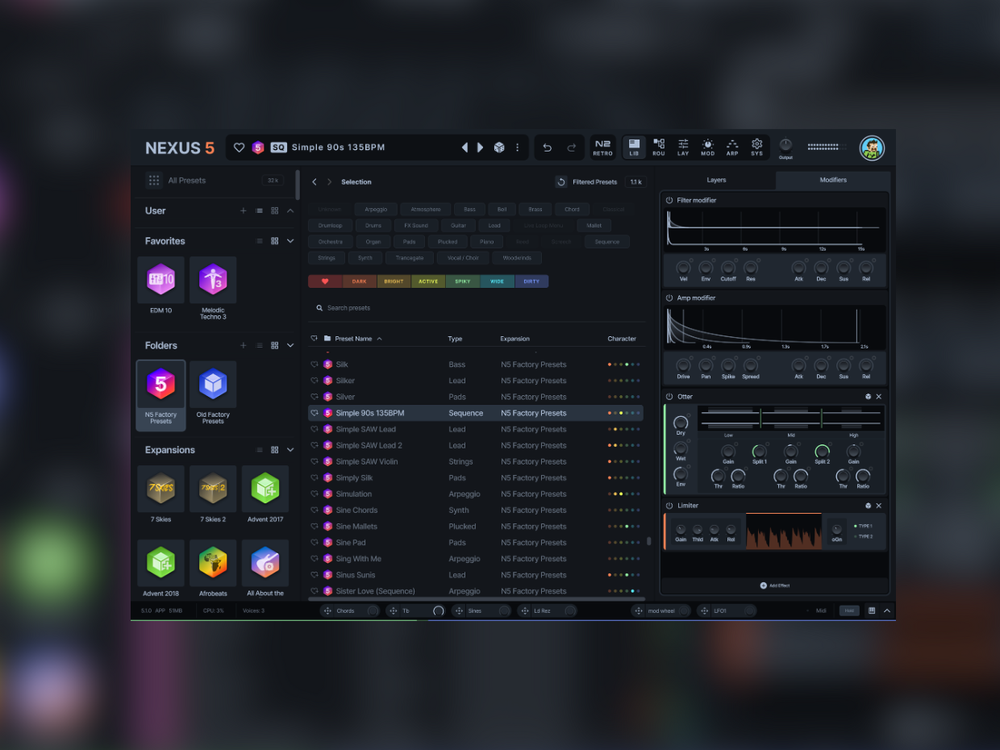Open the MOD modulation view
Viewport: 1000px width, 750px height.
(707, 147)
